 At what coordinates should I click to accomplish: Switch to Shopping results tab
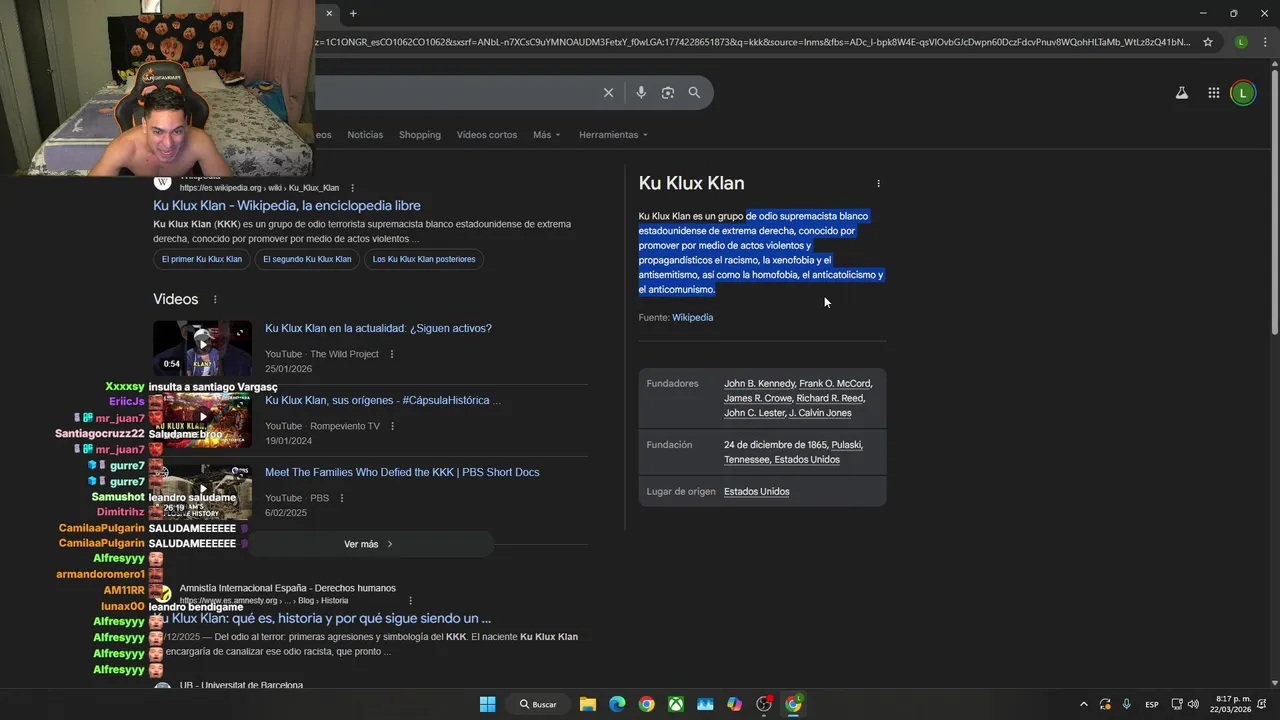point(419,135)
